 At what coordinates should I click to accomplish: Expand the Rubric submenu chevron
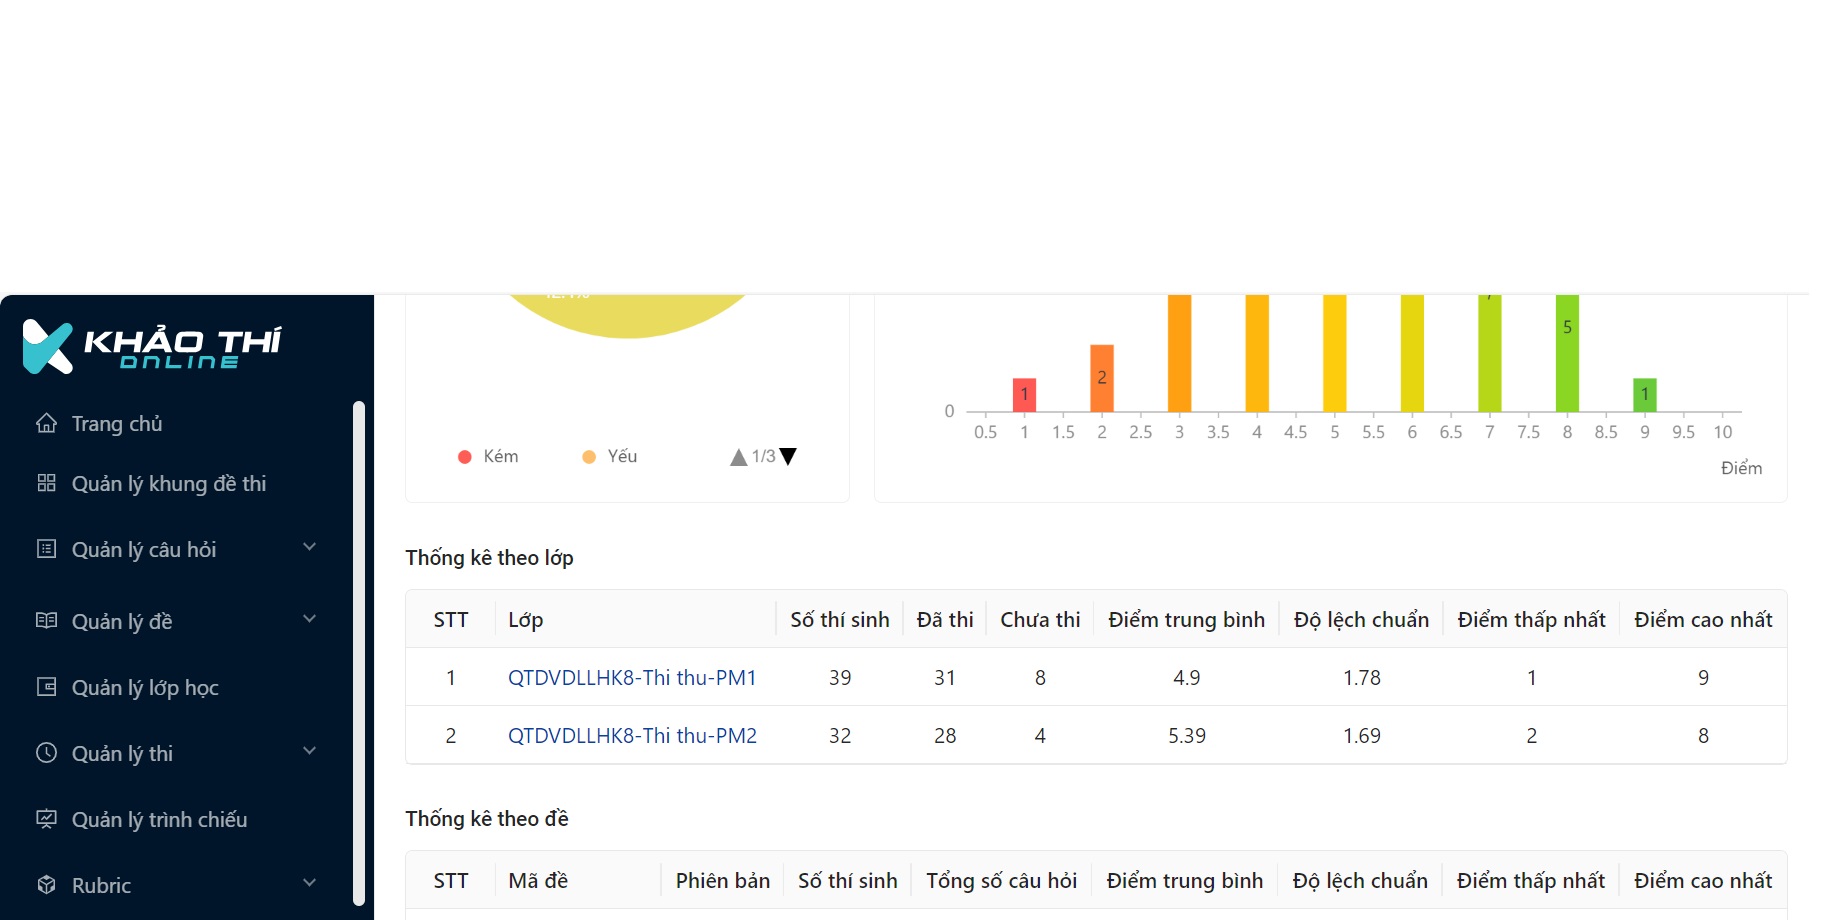(309, 883)
